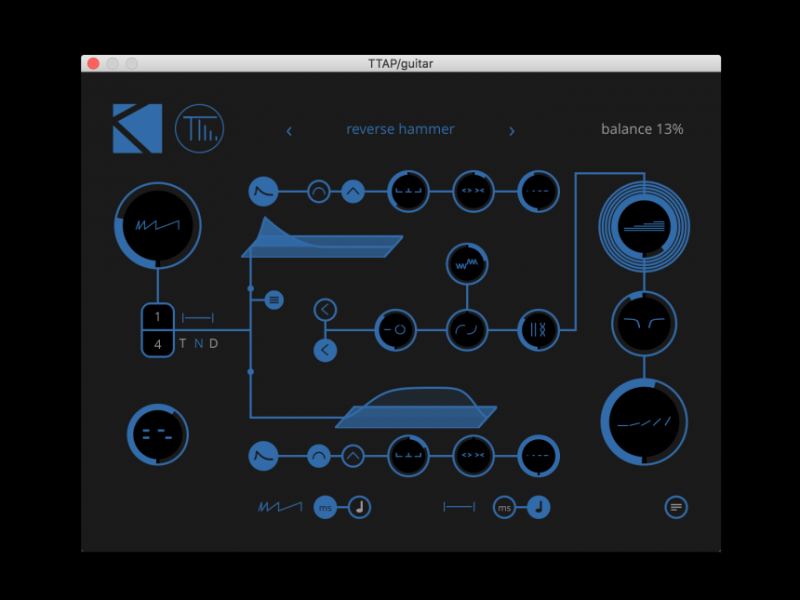Open the next preset with the right arrow
Viewport: 800px width, 600px height.
pyautogui.click(x=512, y=131)
